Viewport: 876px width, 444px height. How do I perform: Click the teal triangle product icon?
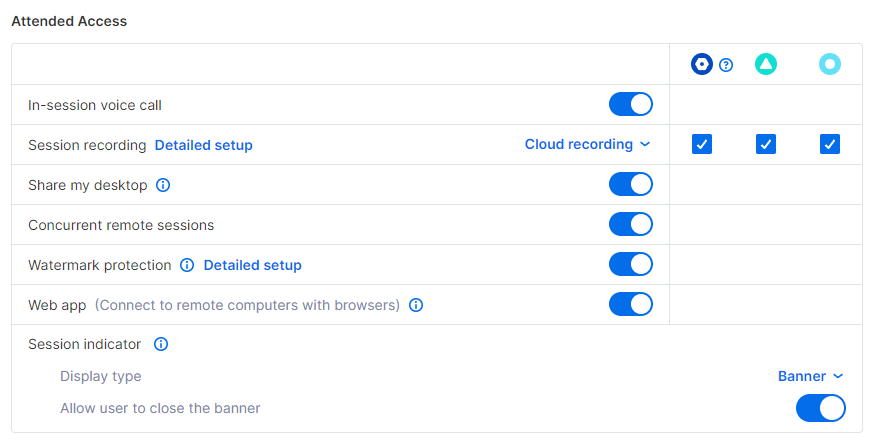tap(766, 64)
